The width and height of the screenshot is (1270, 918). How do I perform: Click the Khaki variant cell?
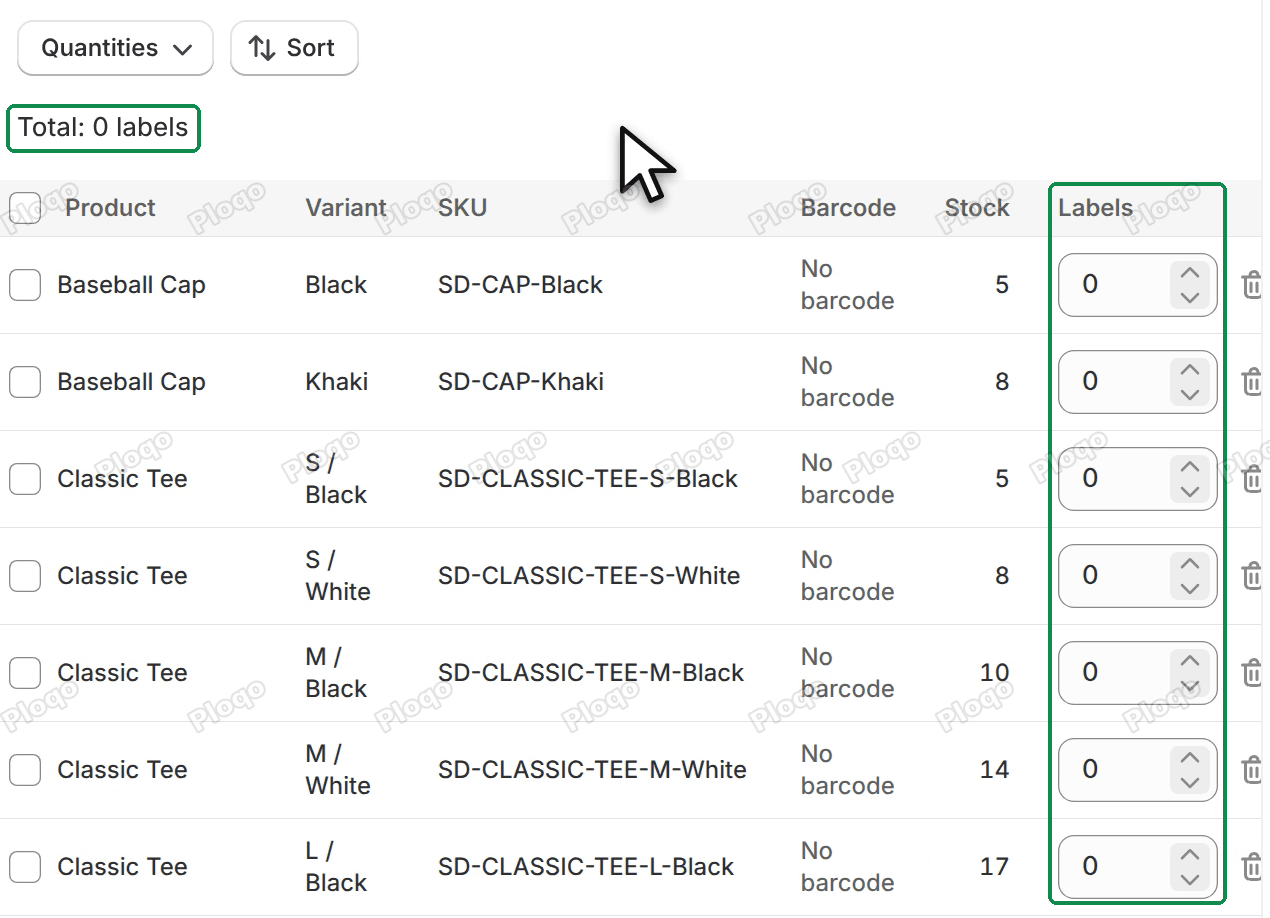337,382
